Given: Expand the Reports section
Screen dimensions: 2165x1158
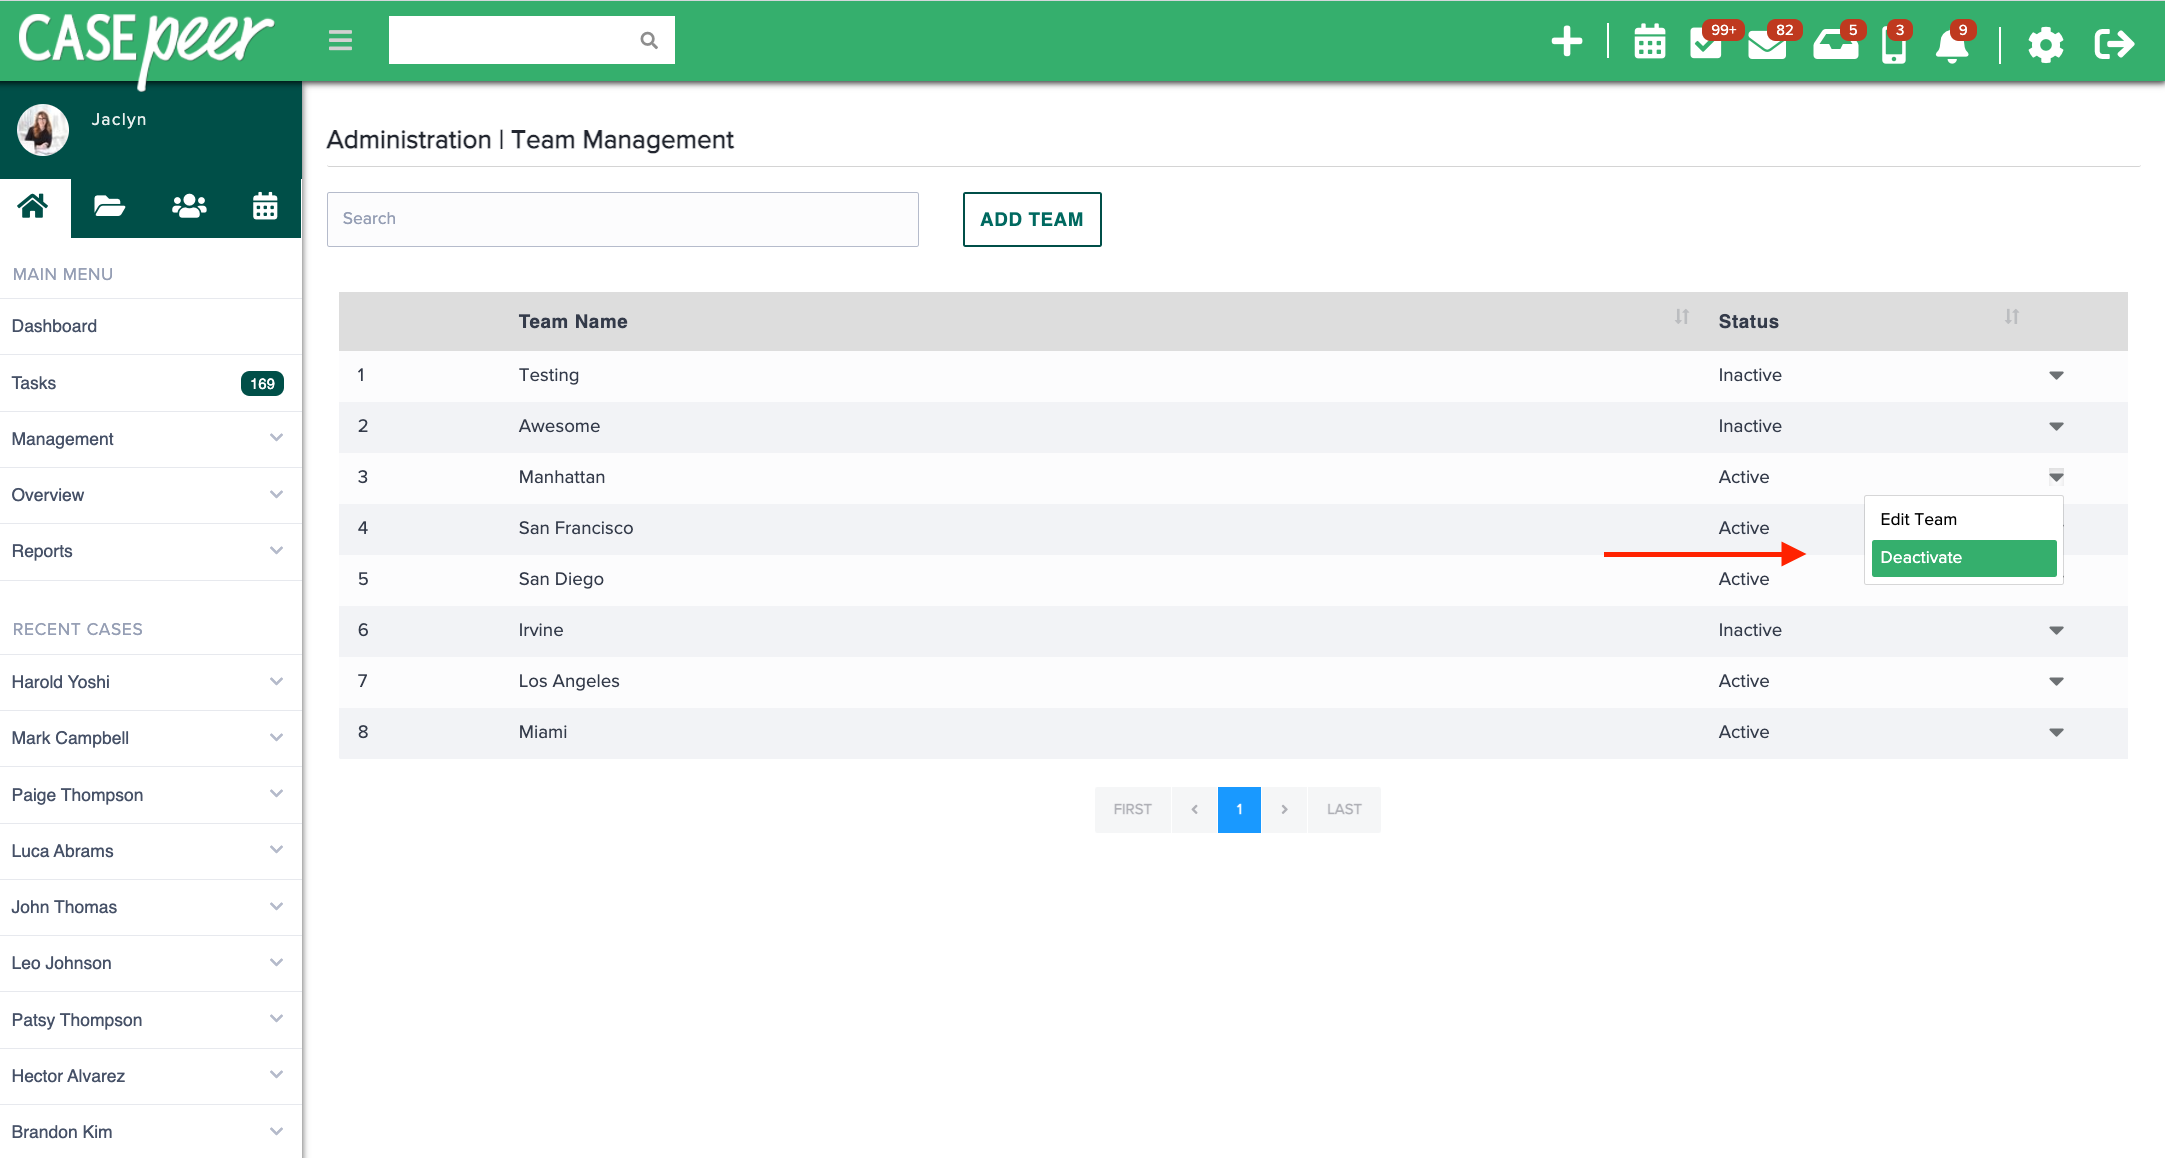Looking at the screenshot, I should point(150,551).
